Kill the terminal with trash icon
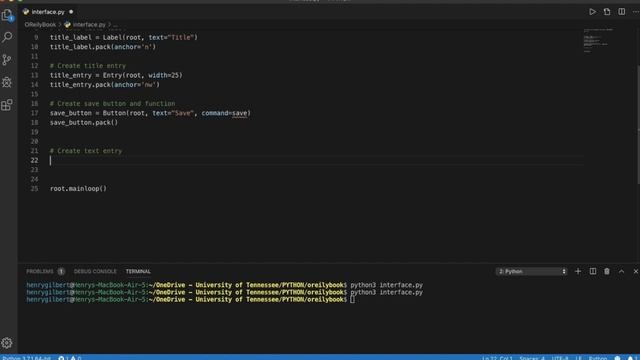Image resolution: width=640 pixels, height=360 pixels. pyautogui.click(x=607, y=271)
